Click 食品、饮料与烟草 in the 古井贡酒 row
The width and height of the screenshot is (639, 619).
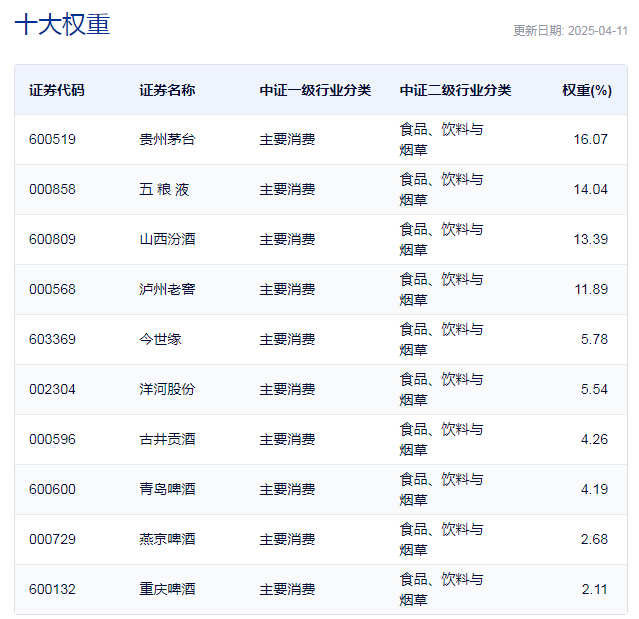coord(441,439)
